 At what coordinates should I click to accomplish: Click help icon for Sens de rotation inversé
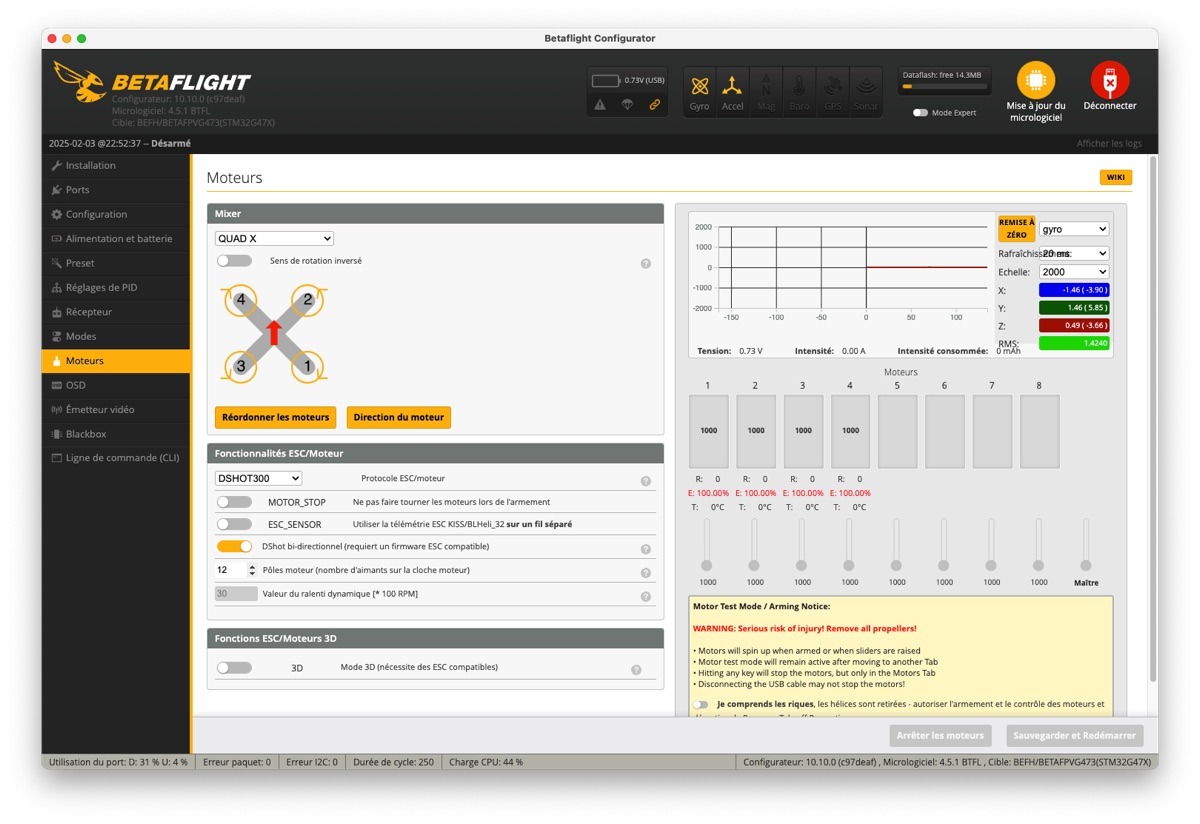646,264
